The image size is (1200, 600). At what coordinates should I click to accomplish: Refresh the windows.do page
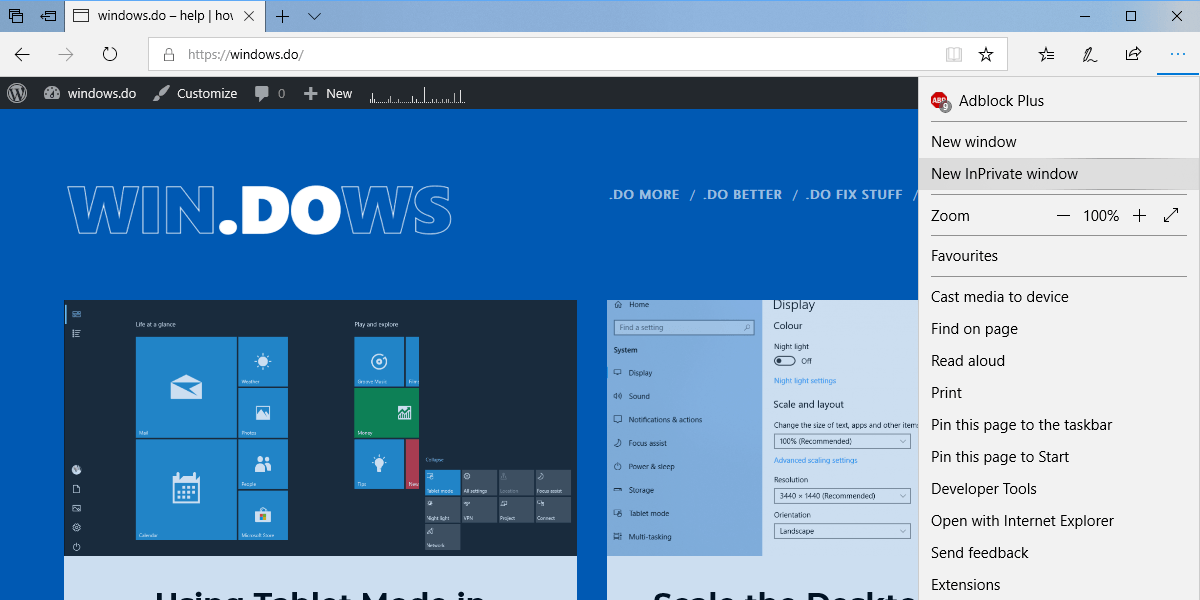click(x=110, y=54)
